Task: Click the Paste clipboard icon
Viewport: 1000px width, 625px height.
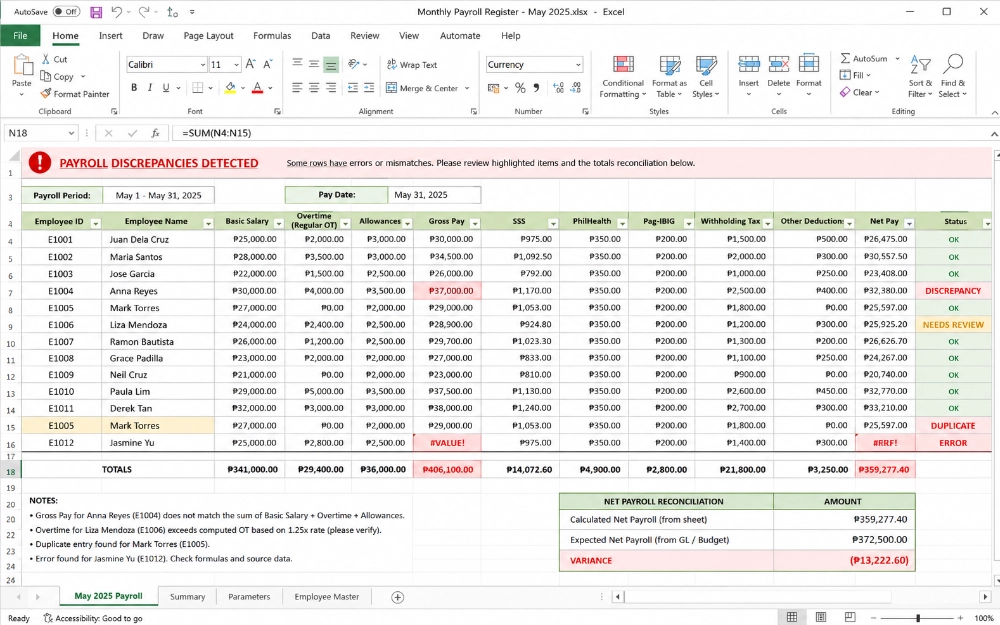Action: (x=22, y=65)
